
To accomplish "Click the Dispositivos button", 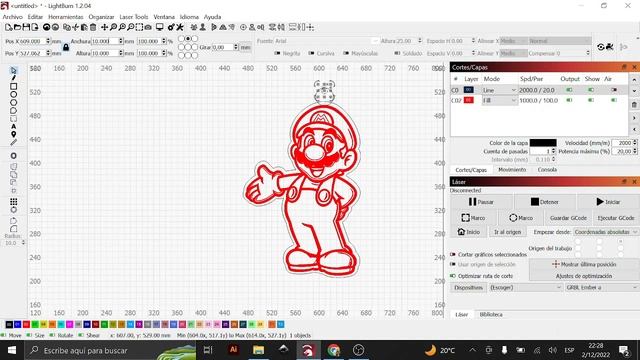I will pos(468,288).
